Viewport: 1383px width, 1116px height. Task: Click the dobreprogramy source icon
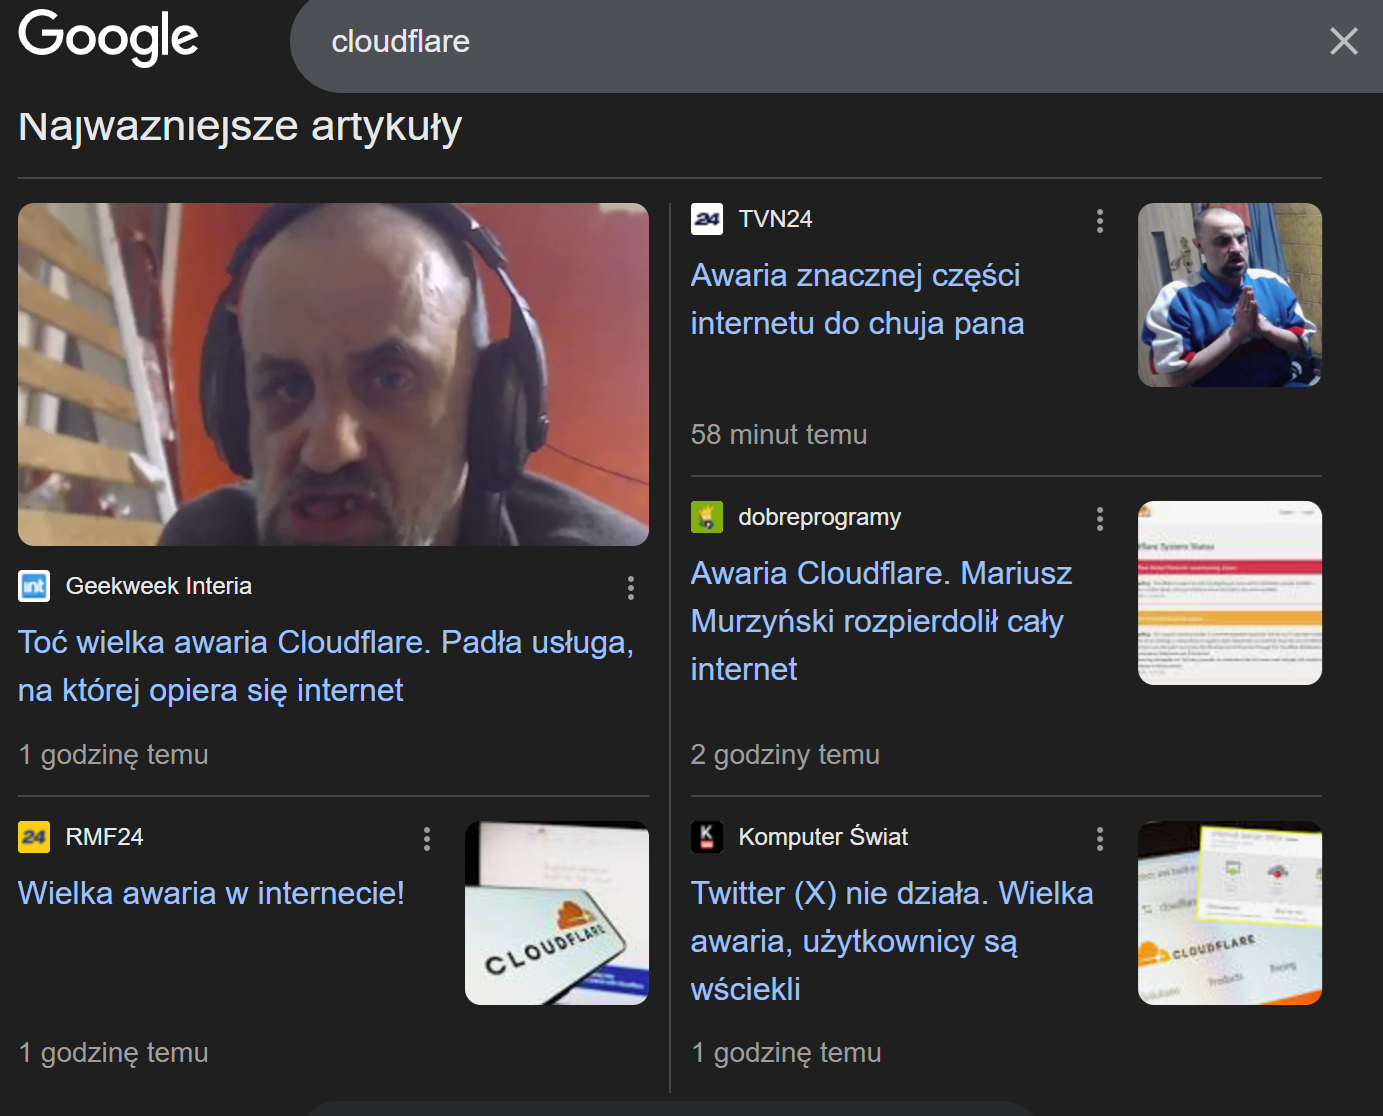707,517
